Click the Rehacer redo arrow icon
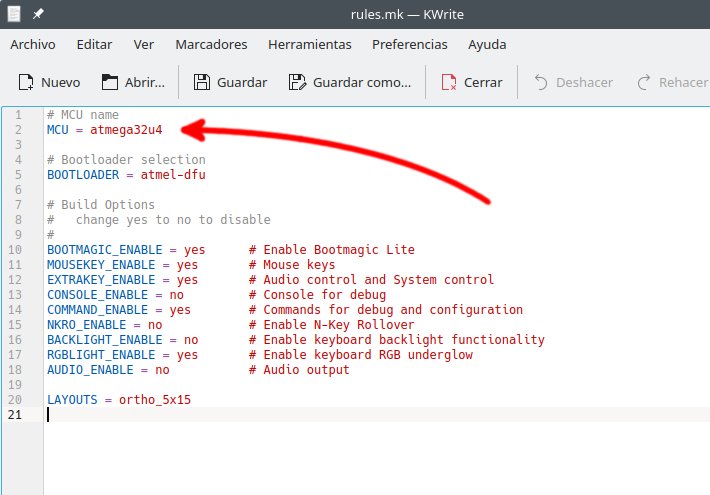Viewport: 710px width, 495px height. (644, 82)
